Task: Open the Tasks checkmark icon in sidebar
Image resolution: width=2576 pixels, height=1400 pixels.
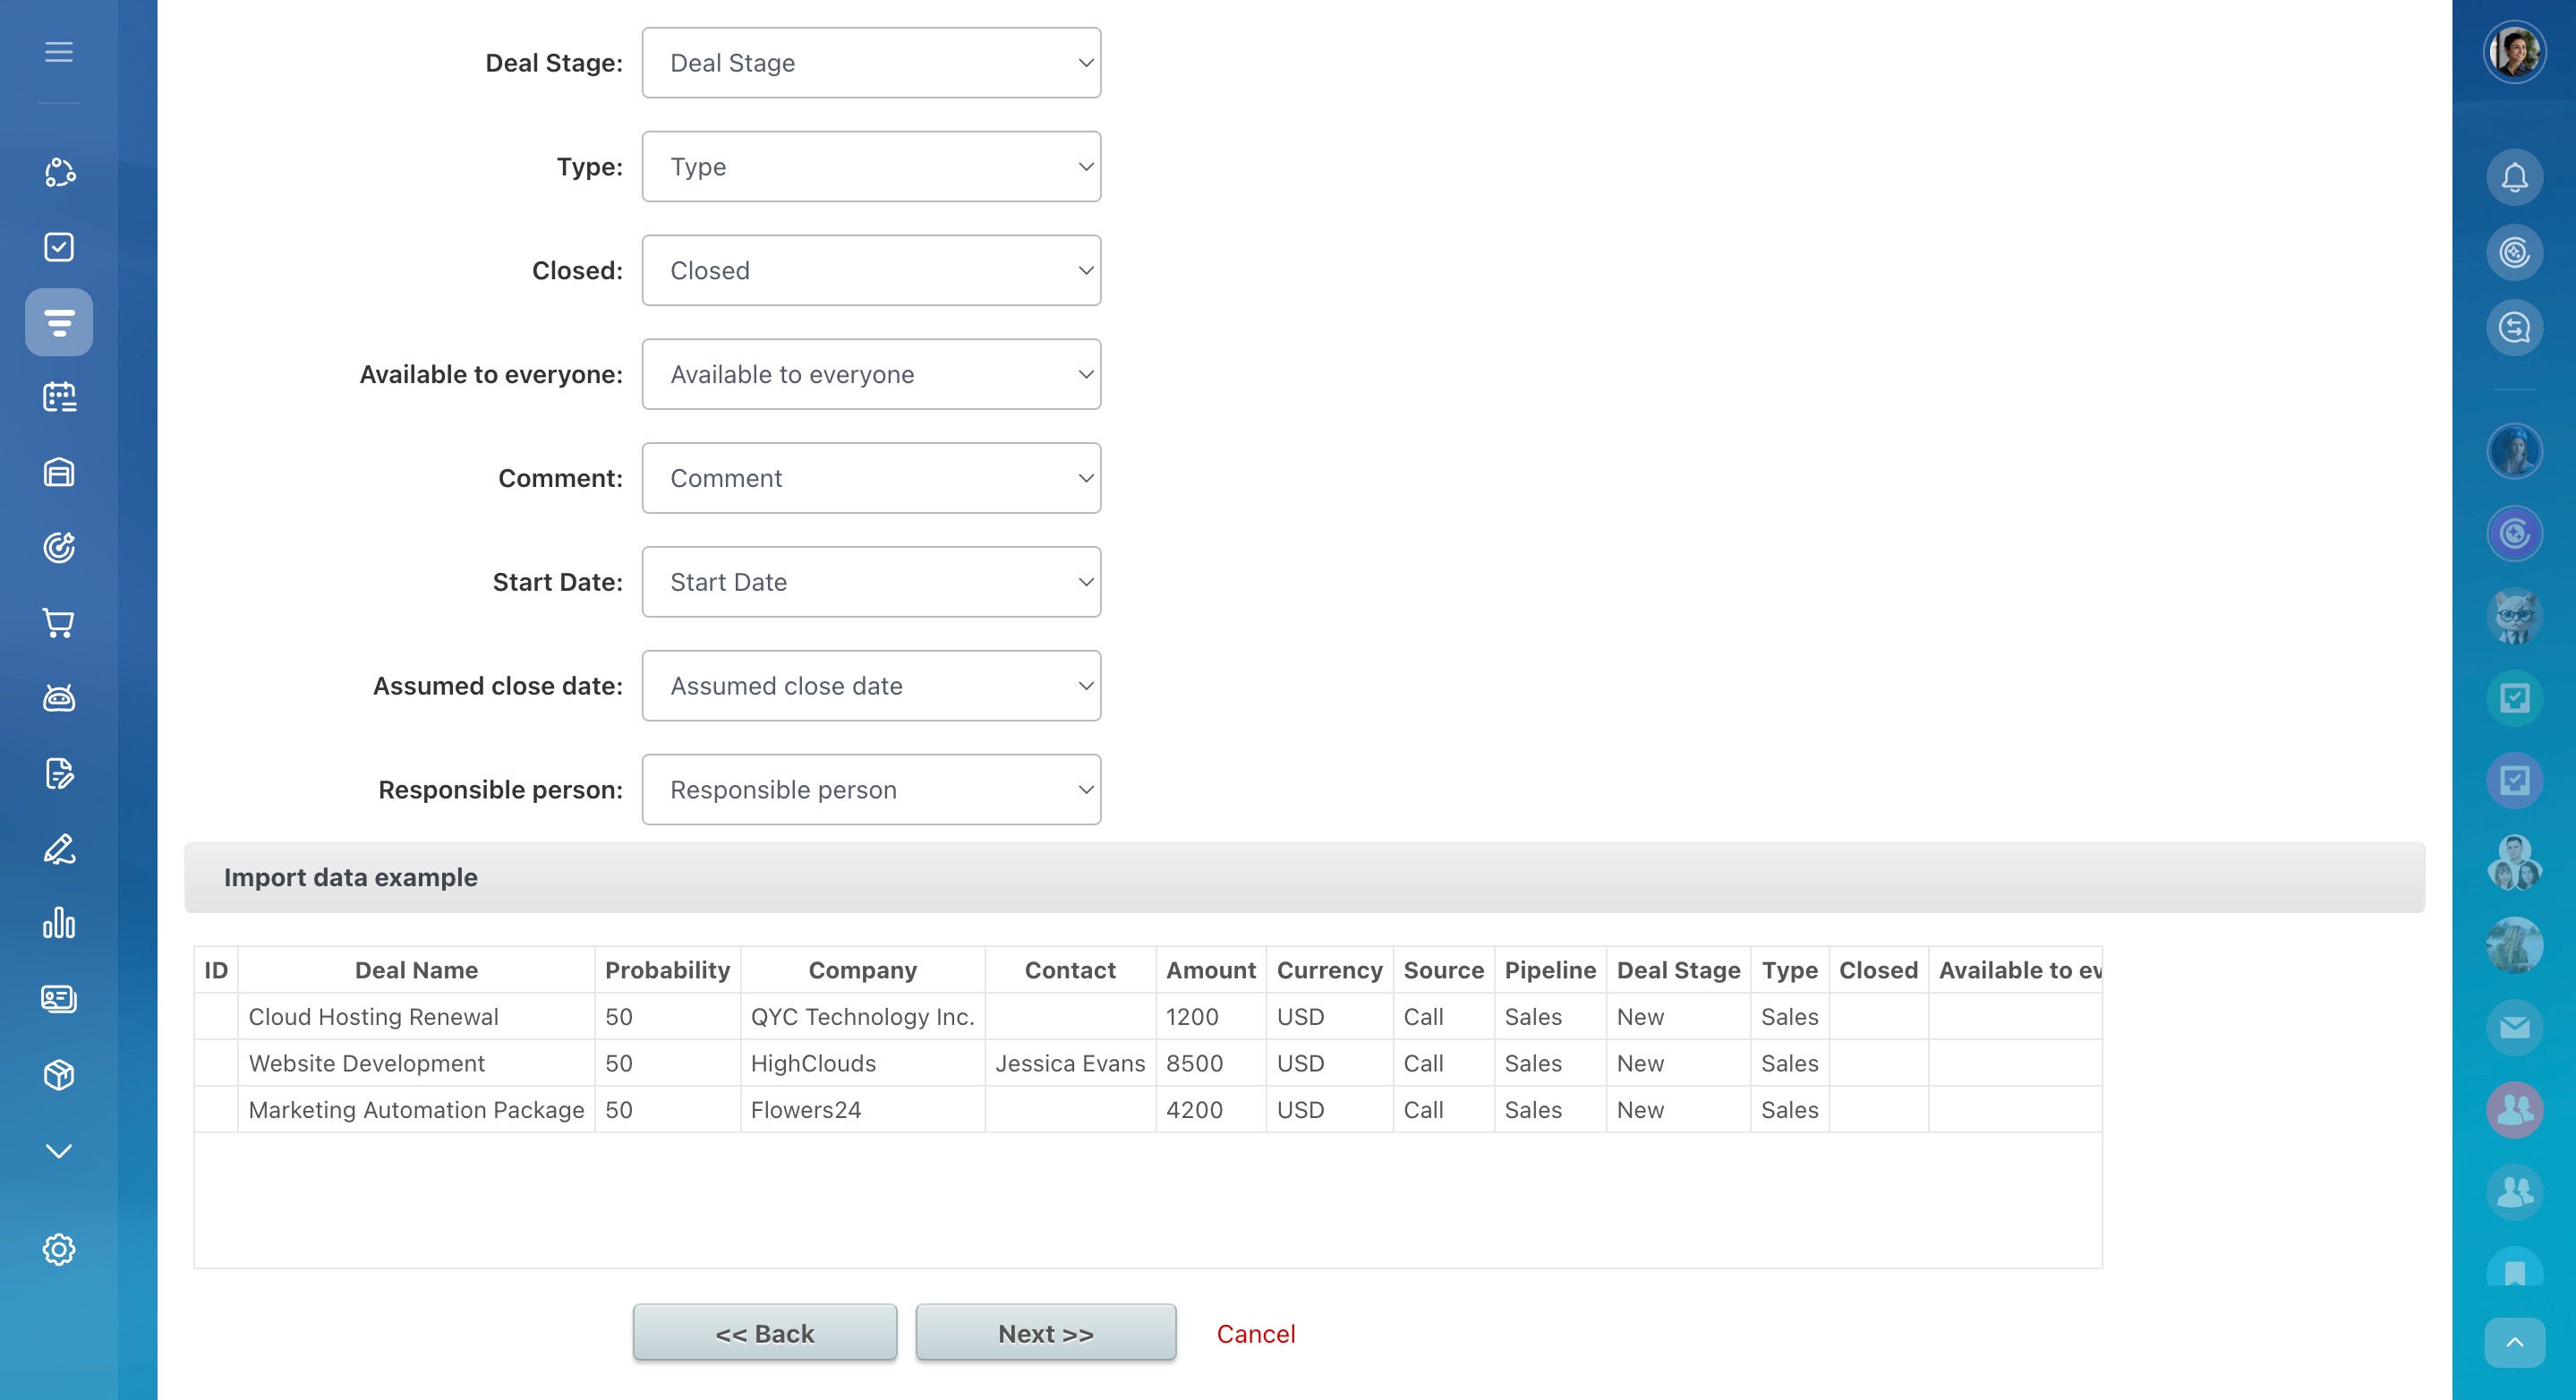Action: (59, 247)
